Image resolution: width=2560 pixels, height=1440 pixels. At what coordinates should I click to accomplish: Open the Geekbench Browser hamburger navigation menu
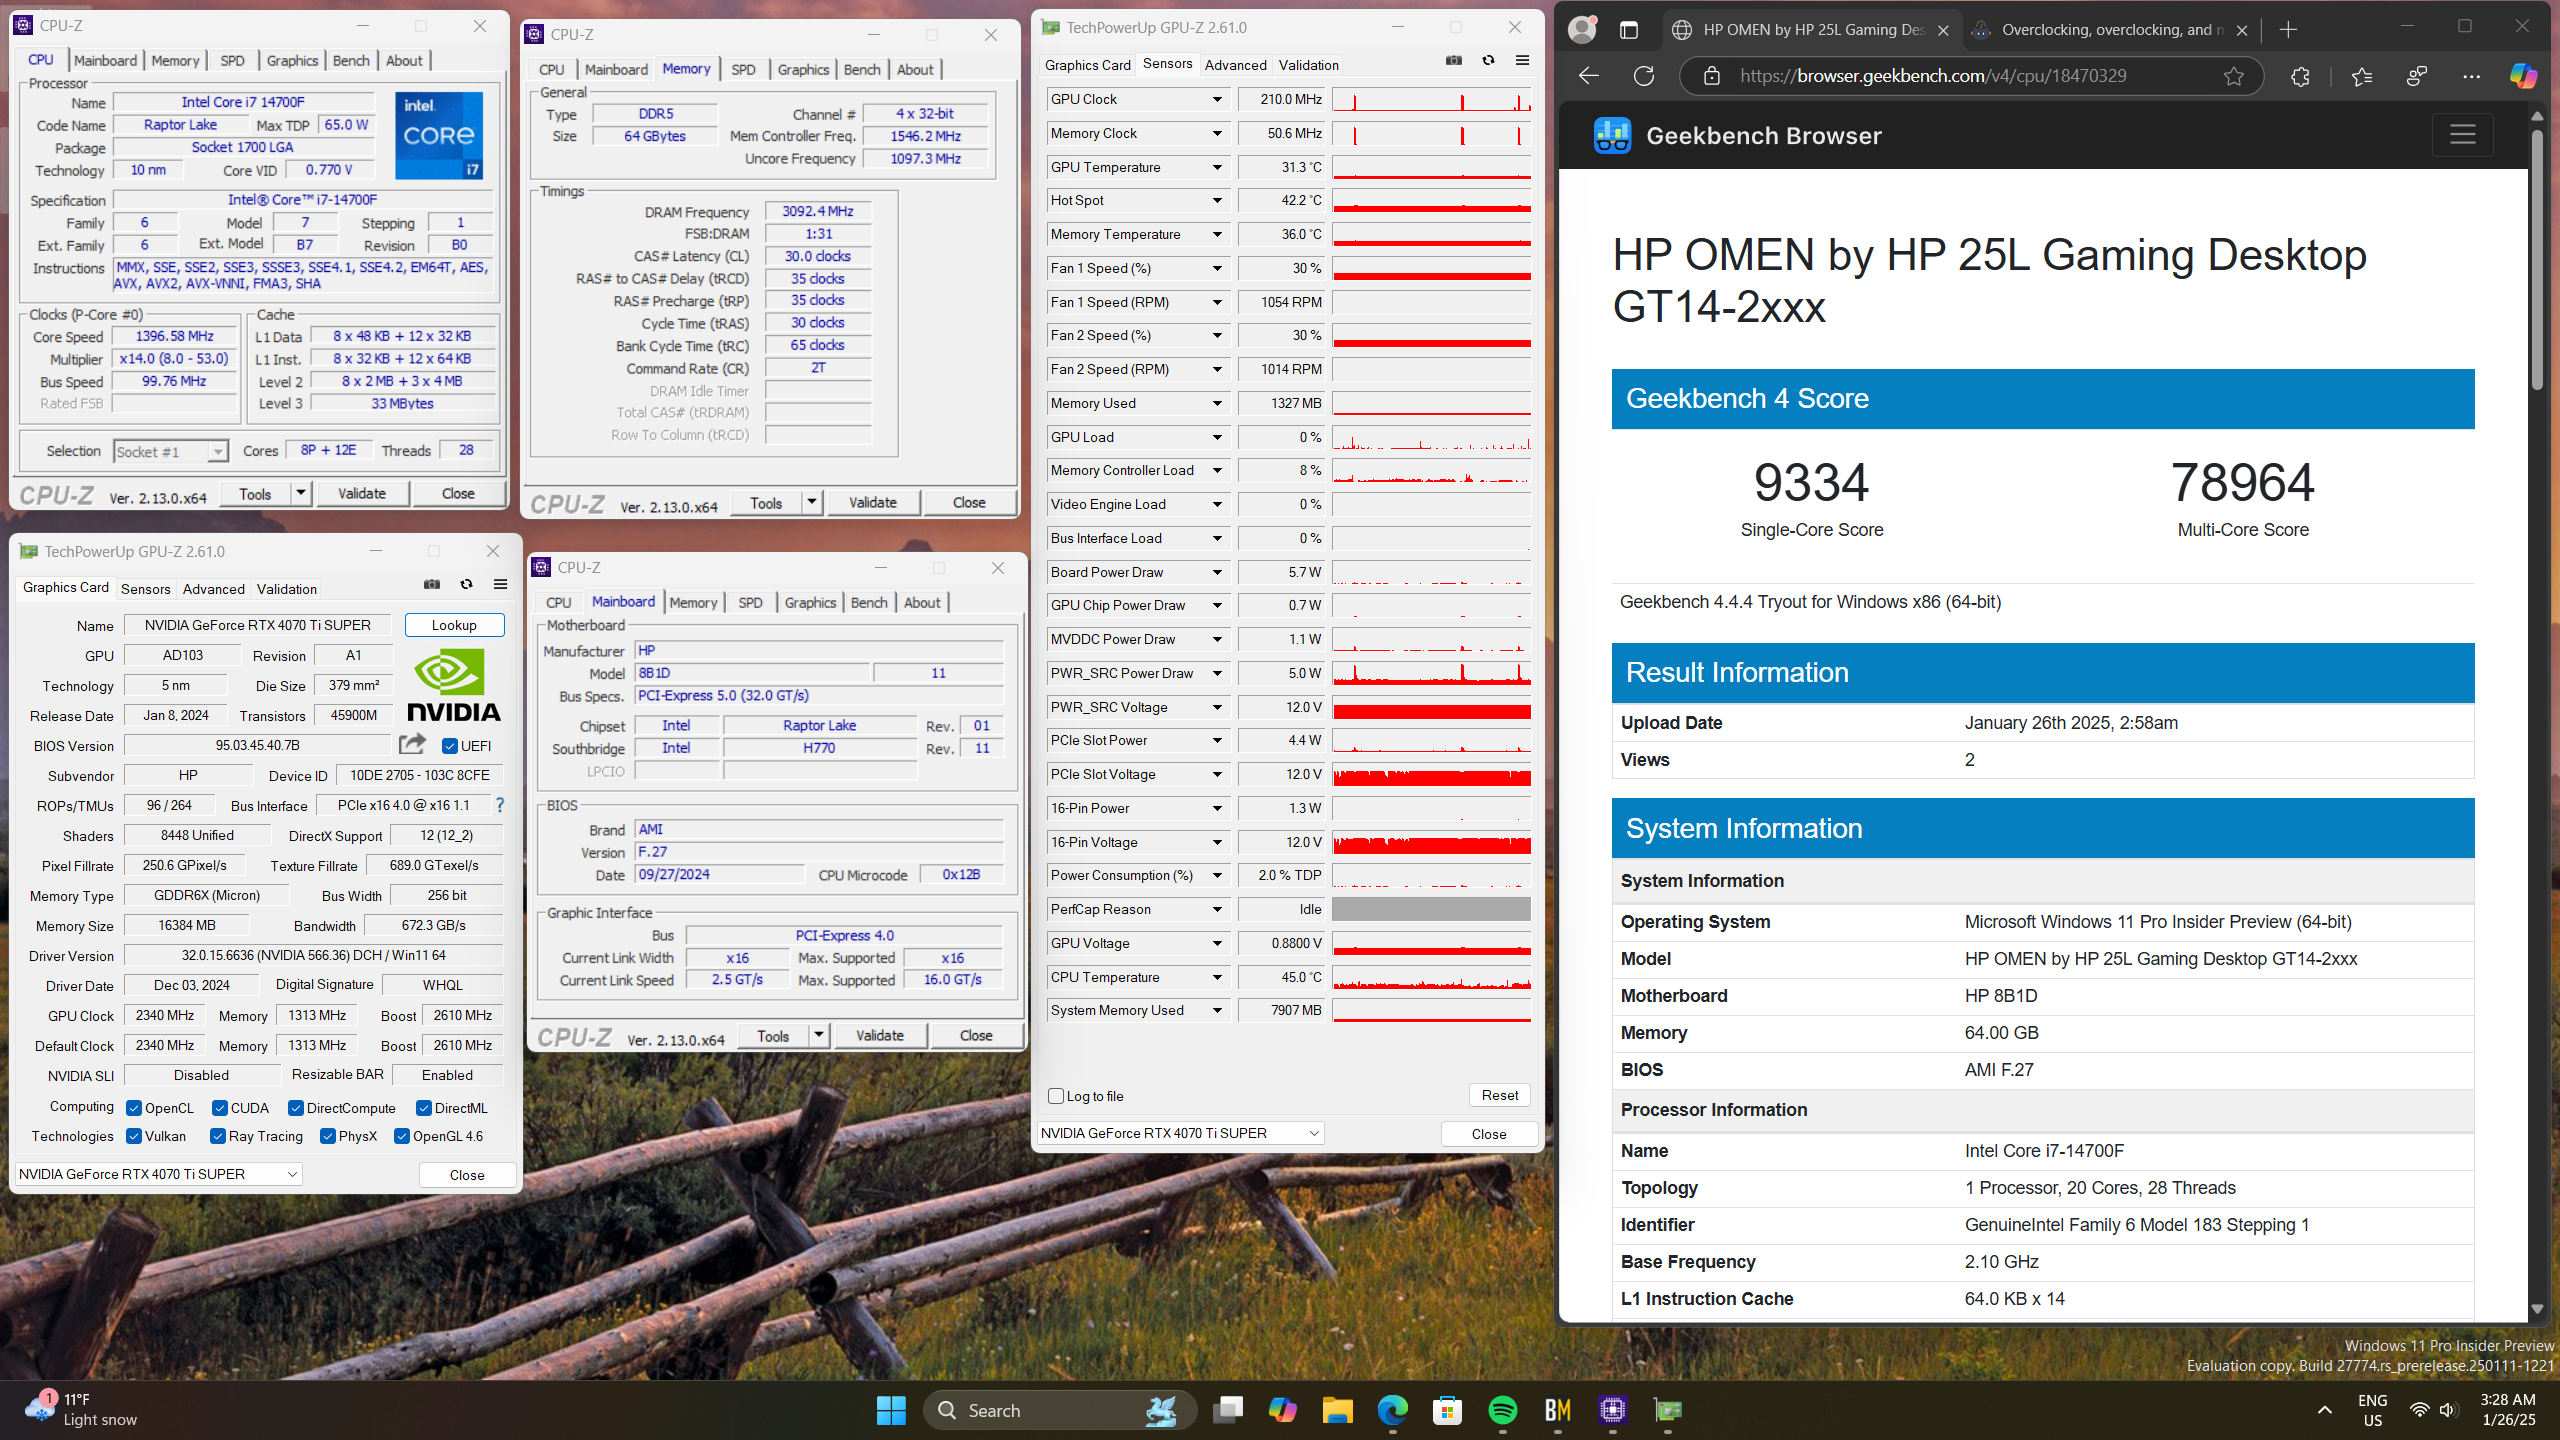pos(2462,135)
